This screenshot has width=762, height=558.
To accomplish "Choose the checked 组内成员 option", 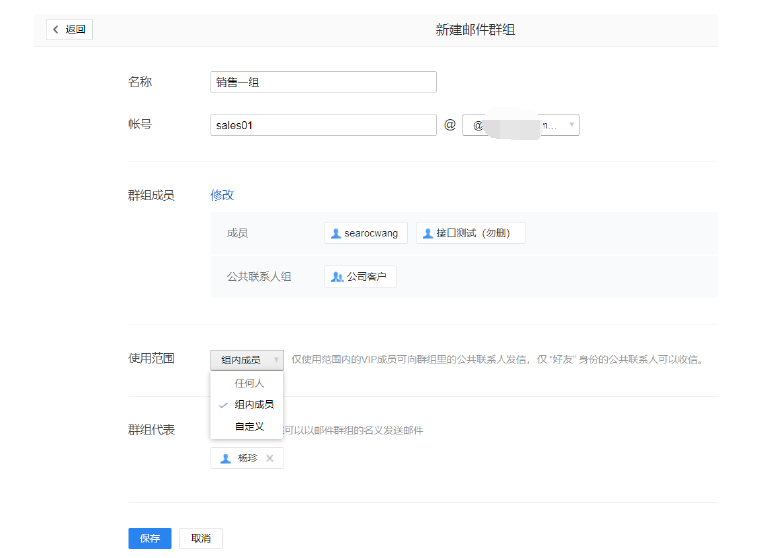I will point(253,405).
